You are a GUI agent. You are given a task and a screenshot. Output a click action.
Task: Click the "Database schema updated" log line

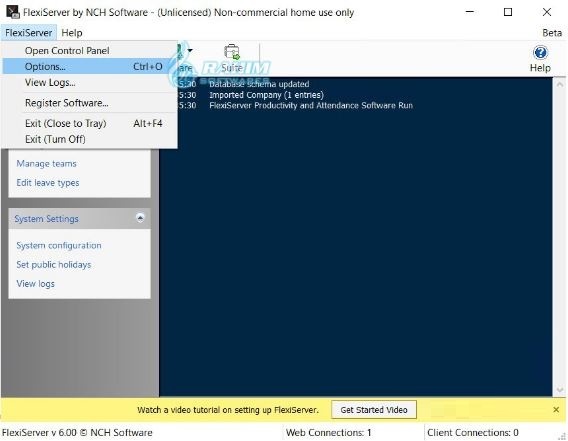[x=259, y=84]
